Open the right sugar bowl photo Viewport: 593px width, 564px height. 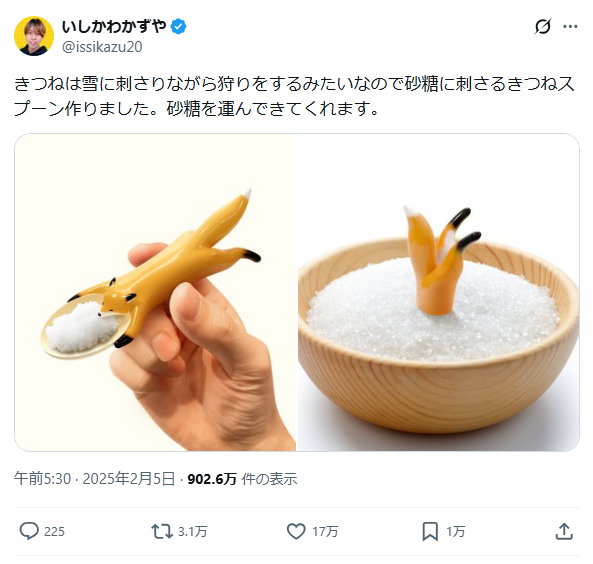coord(439,292)
